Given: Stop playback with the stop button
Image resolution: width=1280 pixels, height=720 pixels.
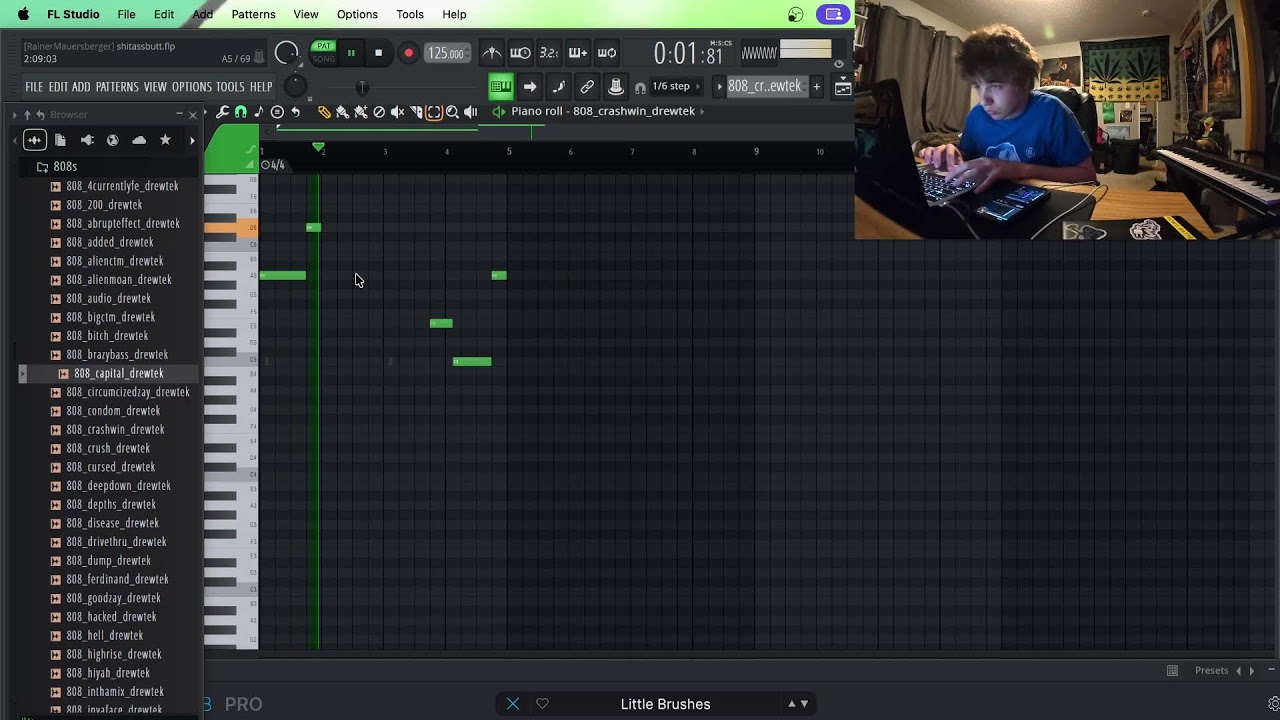Looking at the screenshot, I should (x=378, y=53).
